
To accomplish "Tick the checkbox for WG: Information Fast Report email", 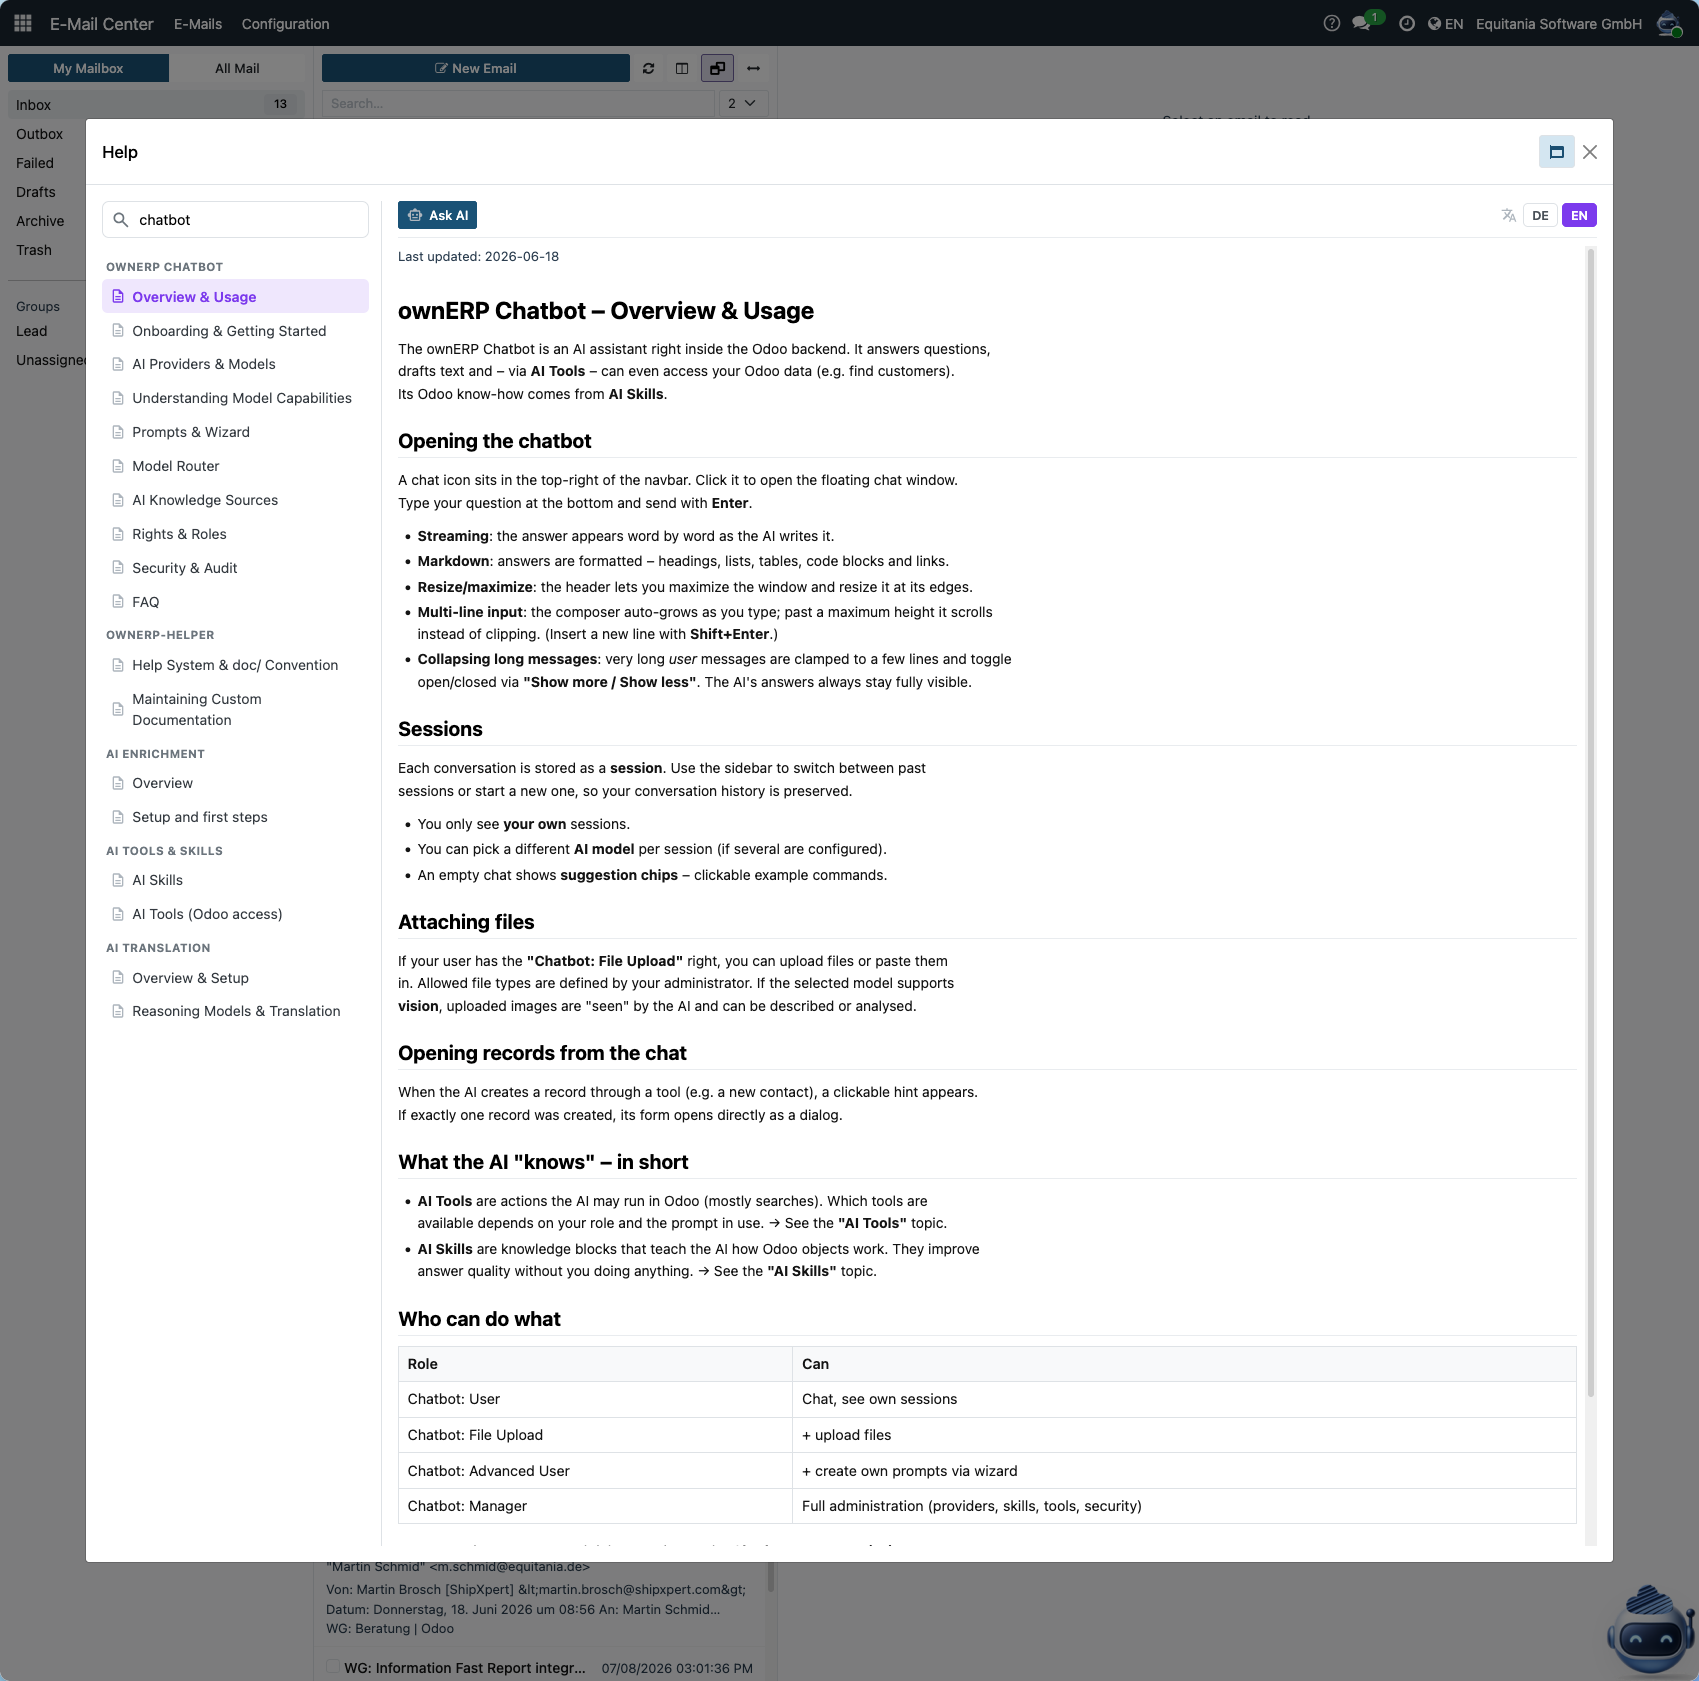I will click(333, 1667).
